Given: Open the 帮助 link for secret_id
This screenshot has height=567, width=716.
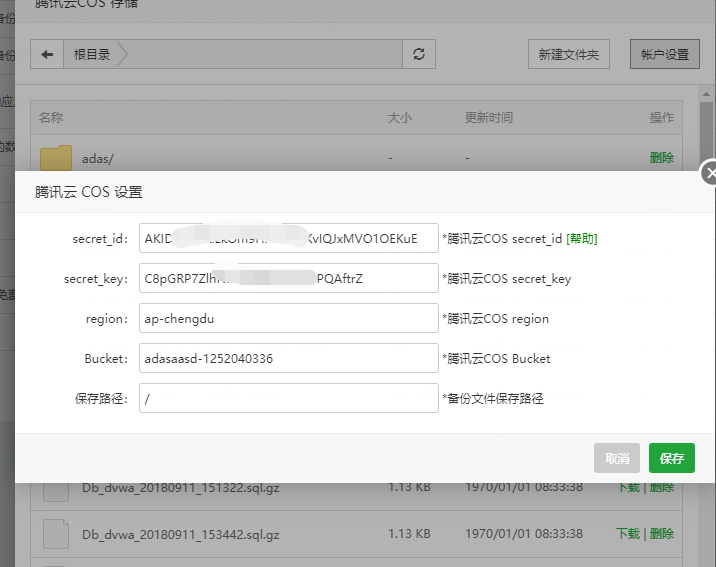Looking at the screenshot, I should click(581, 239).
